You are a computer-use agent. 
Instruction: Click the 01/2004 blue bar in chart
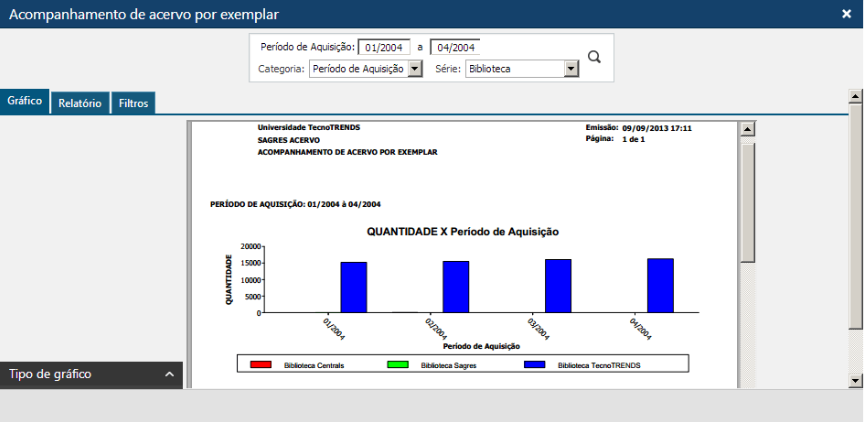(353, 287)
